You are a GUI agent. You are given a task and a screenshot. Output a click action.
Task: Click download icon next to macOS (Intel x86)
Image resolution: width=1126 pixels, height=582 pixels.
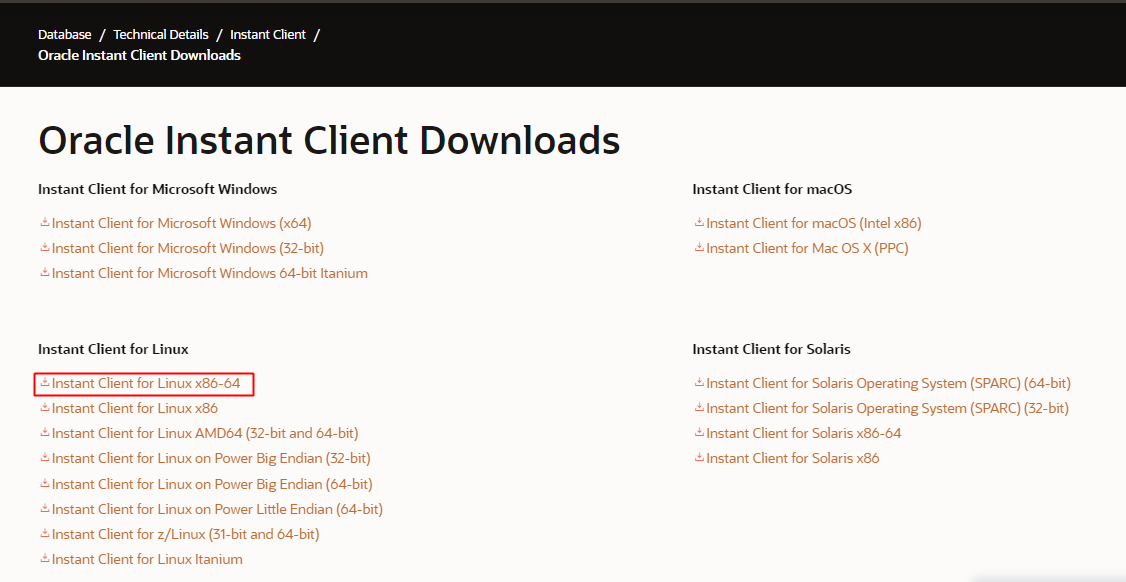coord(698,223)
